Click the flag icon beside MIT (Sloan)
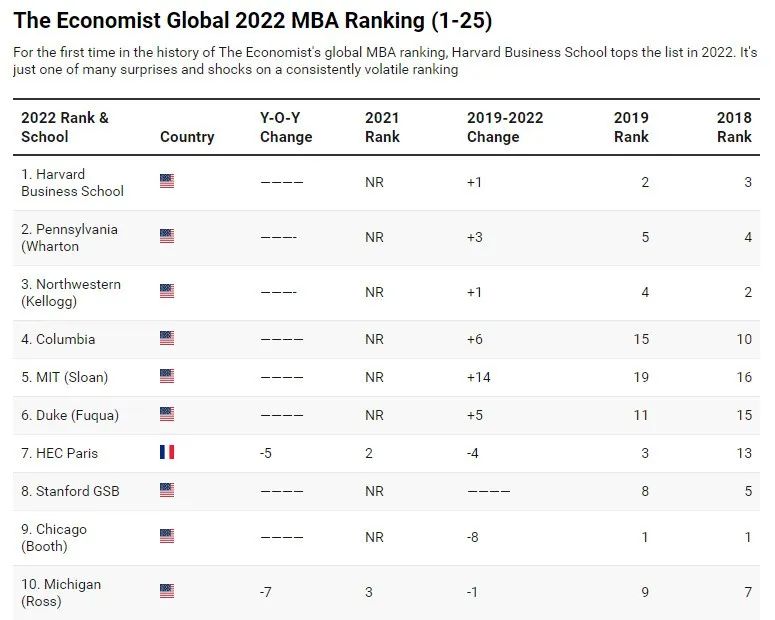 point(167,377)
